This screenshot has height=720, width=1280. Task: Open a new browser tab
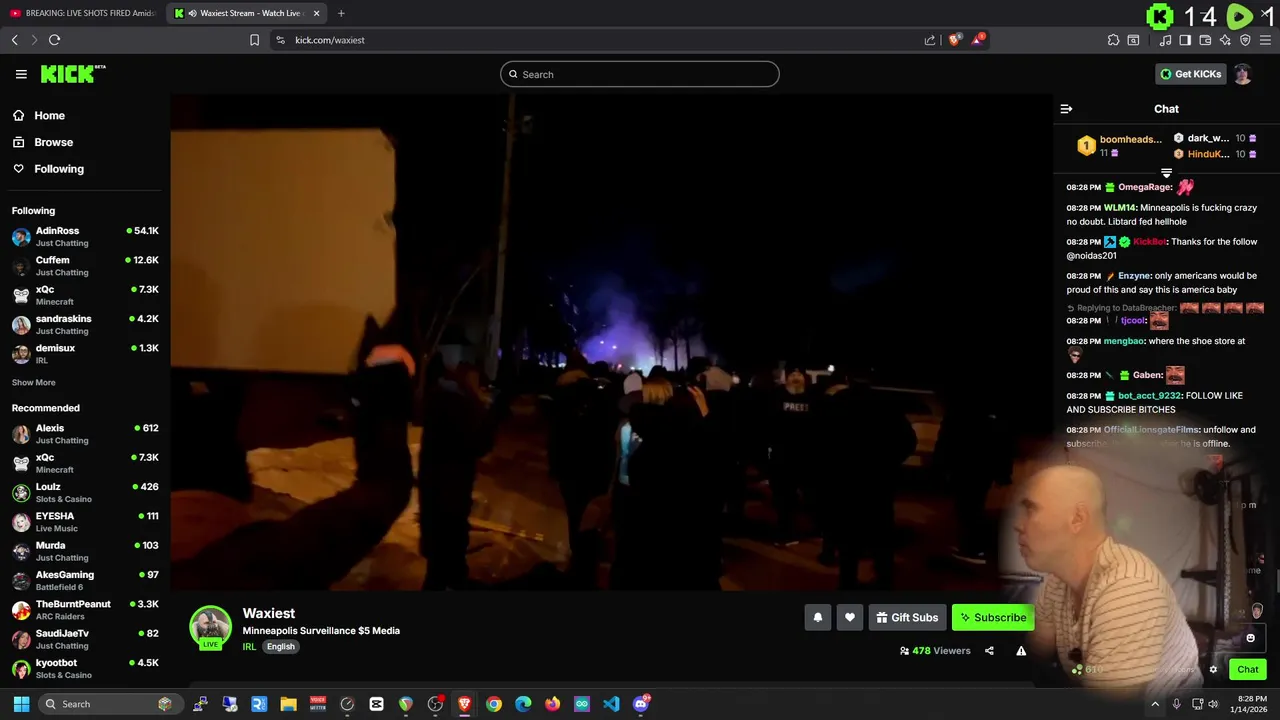[341, 13]
